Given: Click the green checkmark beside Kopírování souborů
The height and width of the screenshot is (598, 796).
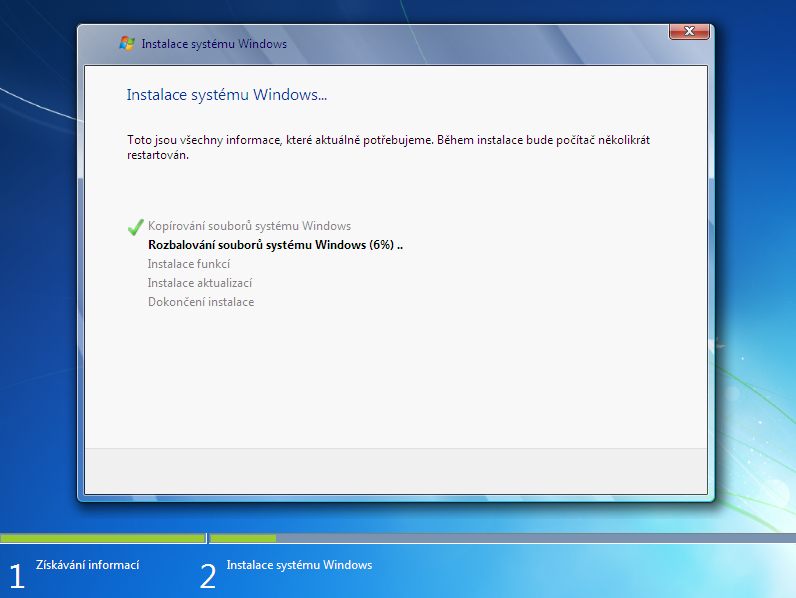Looking at the screenshot, I should 136,227.
